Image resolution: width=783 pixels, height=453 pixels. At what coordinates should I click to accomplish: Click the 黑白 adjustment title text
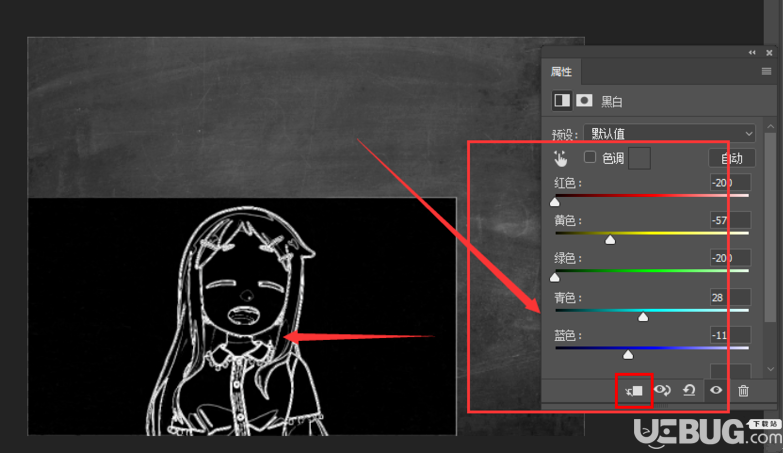(612, 102)
